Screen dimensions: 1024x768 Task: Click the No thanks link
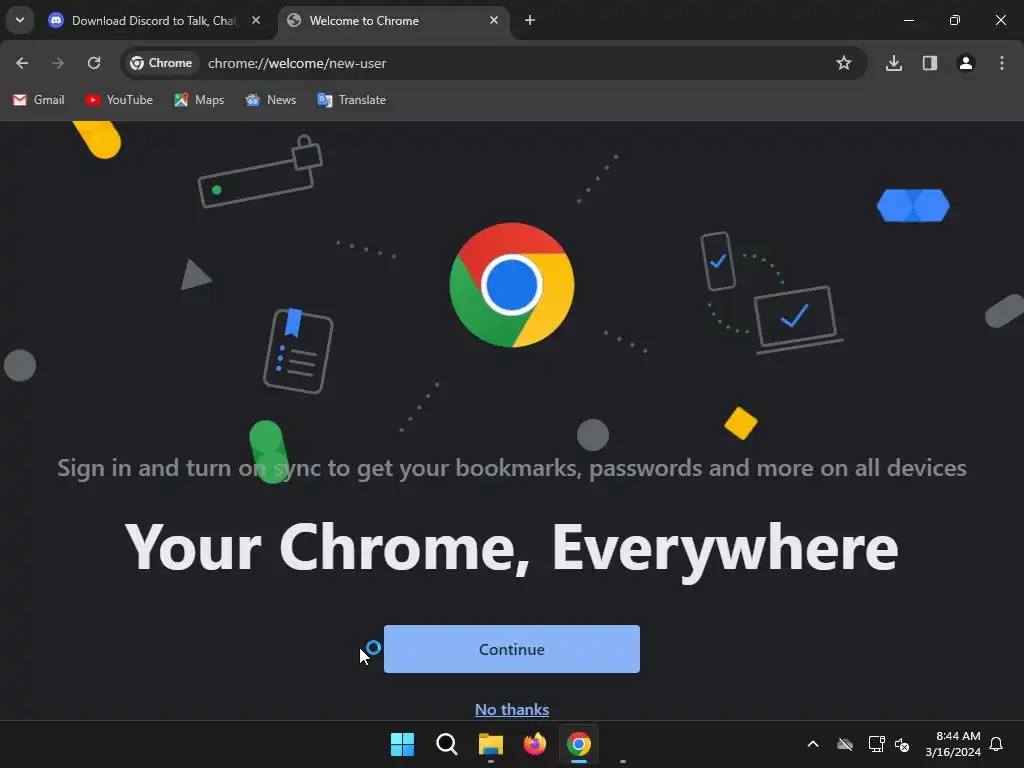tap(511, 709)
